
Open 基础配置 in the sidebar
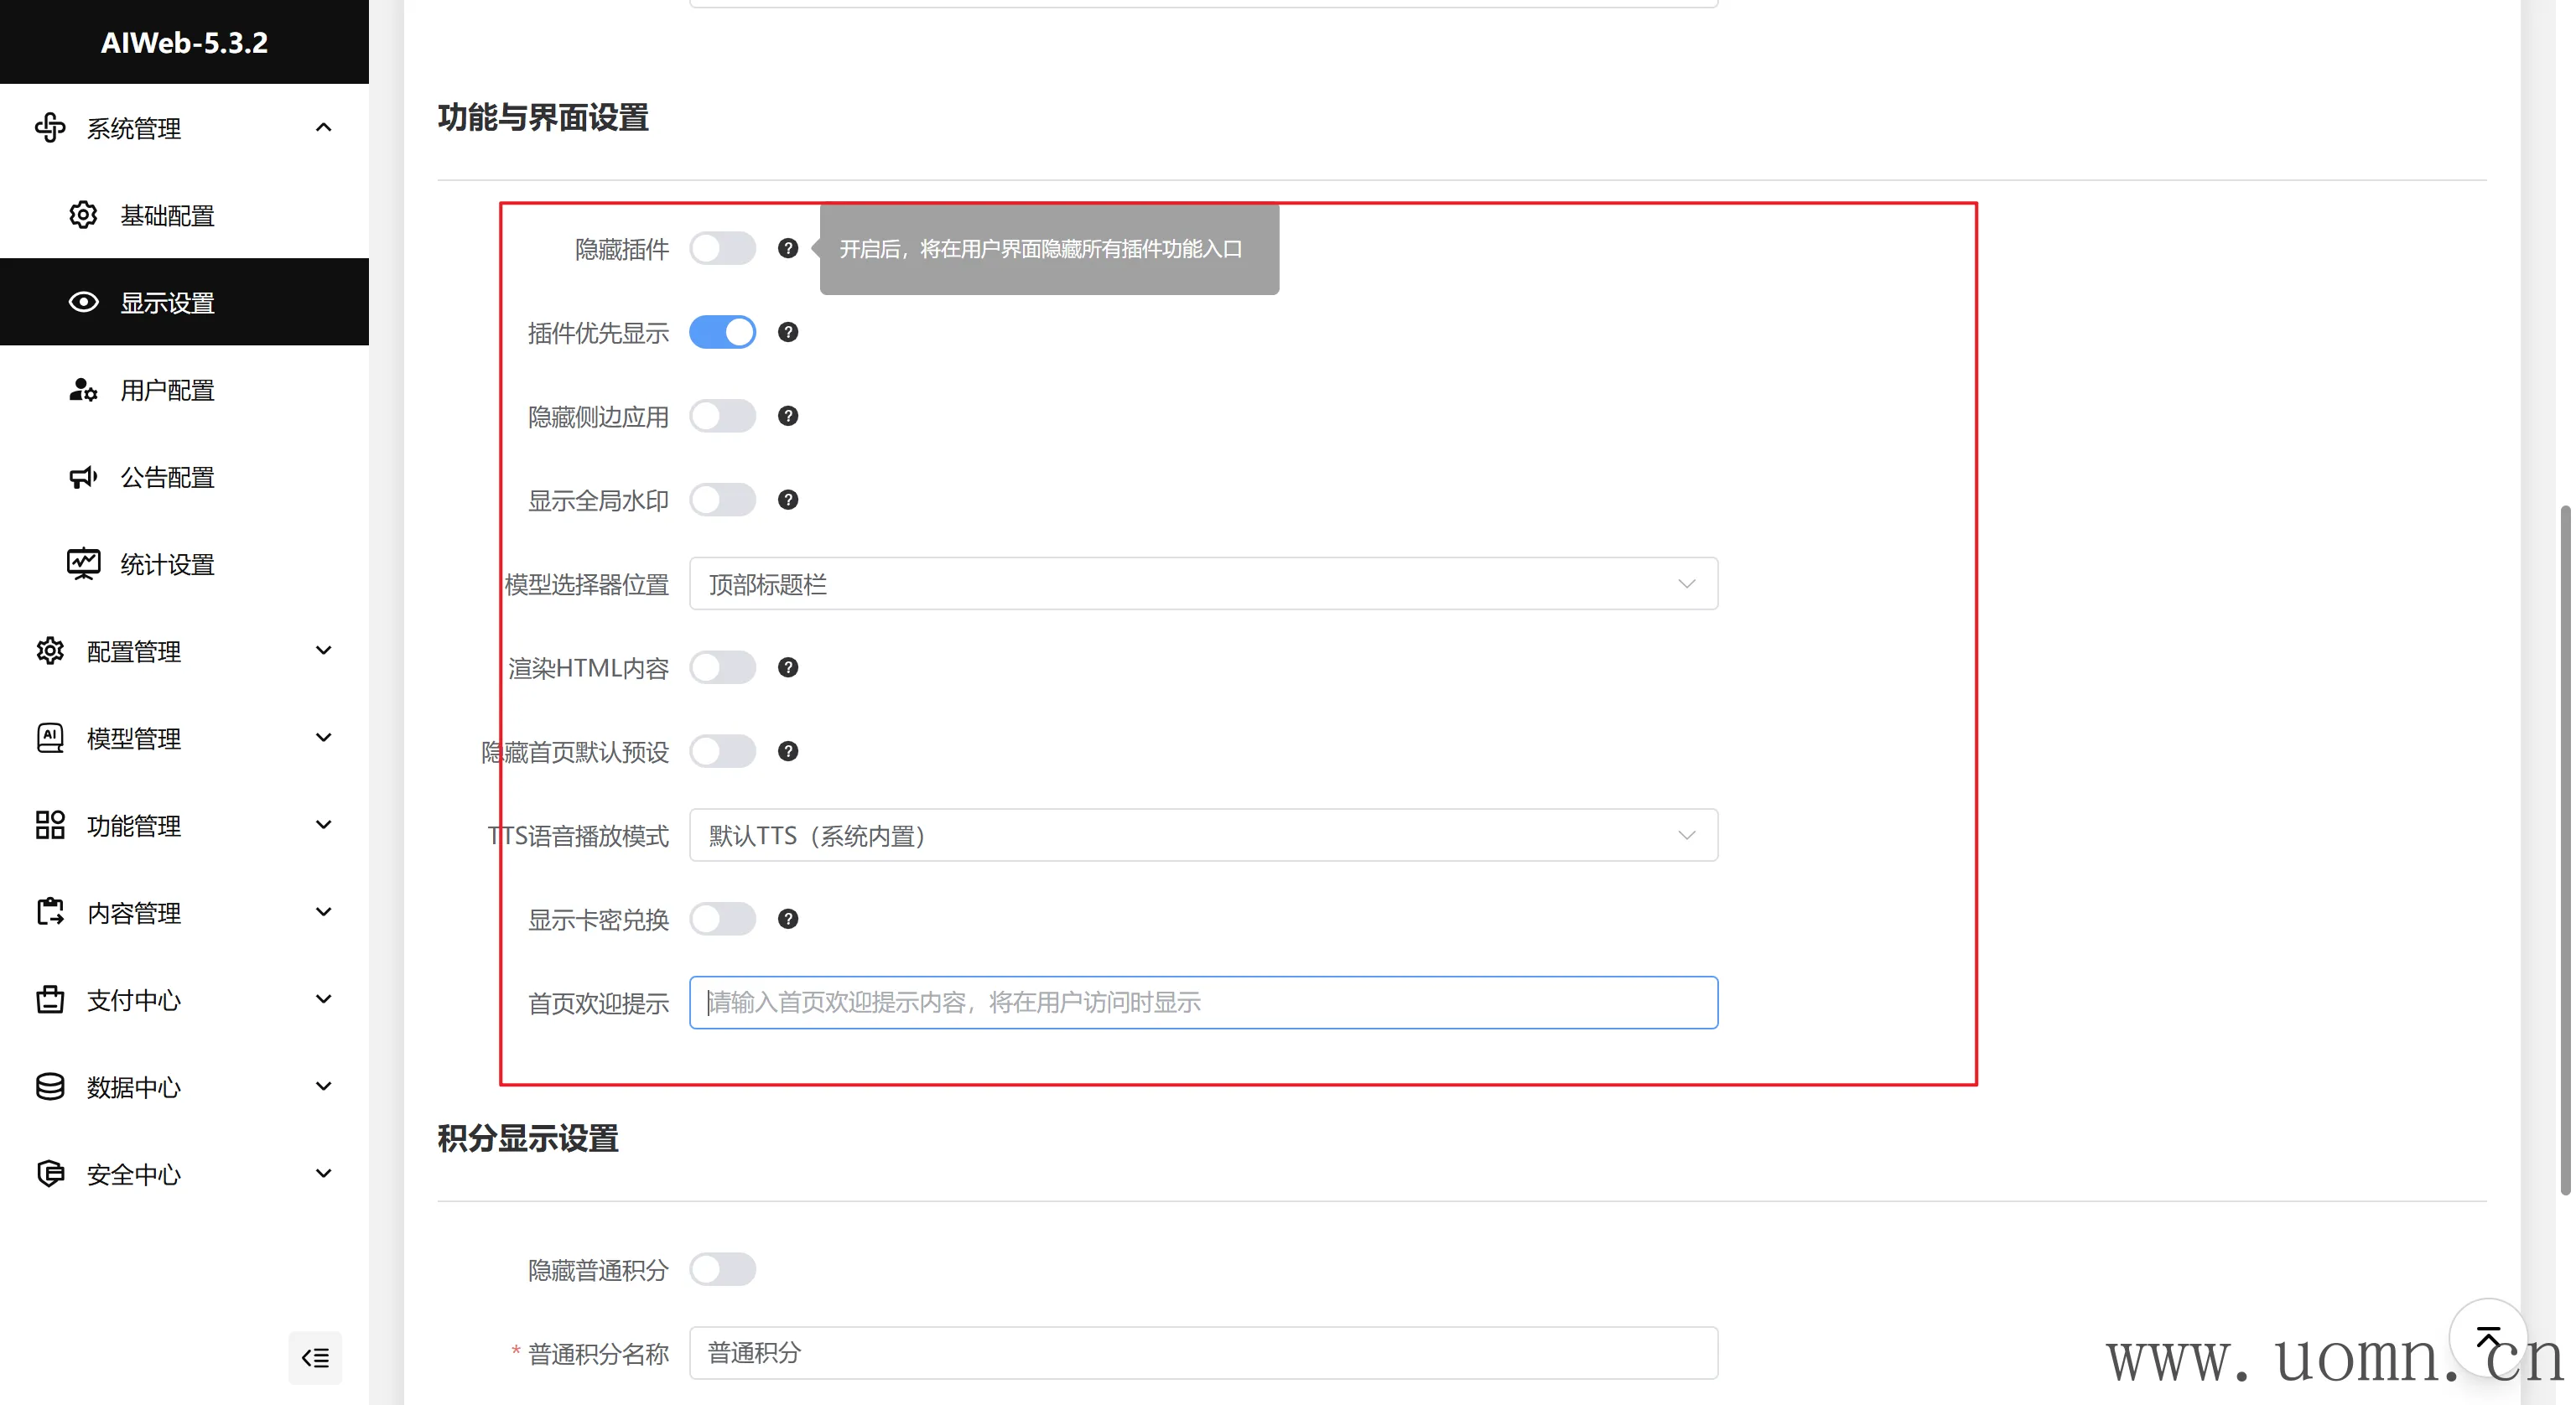pos(167,215)
